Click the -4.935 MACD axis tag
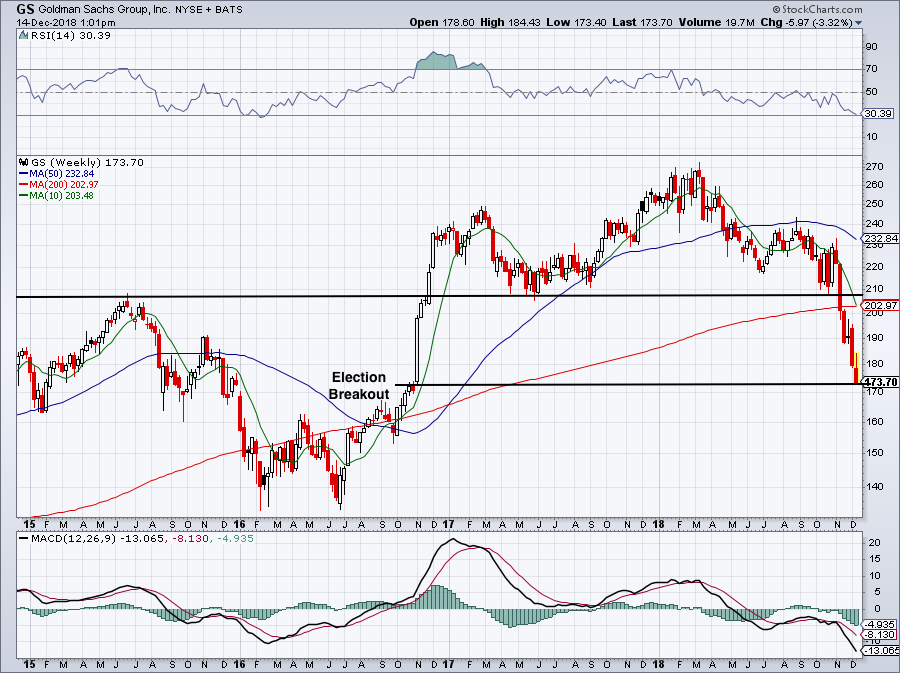The image size is (900, 673). (x=879, y=624)
